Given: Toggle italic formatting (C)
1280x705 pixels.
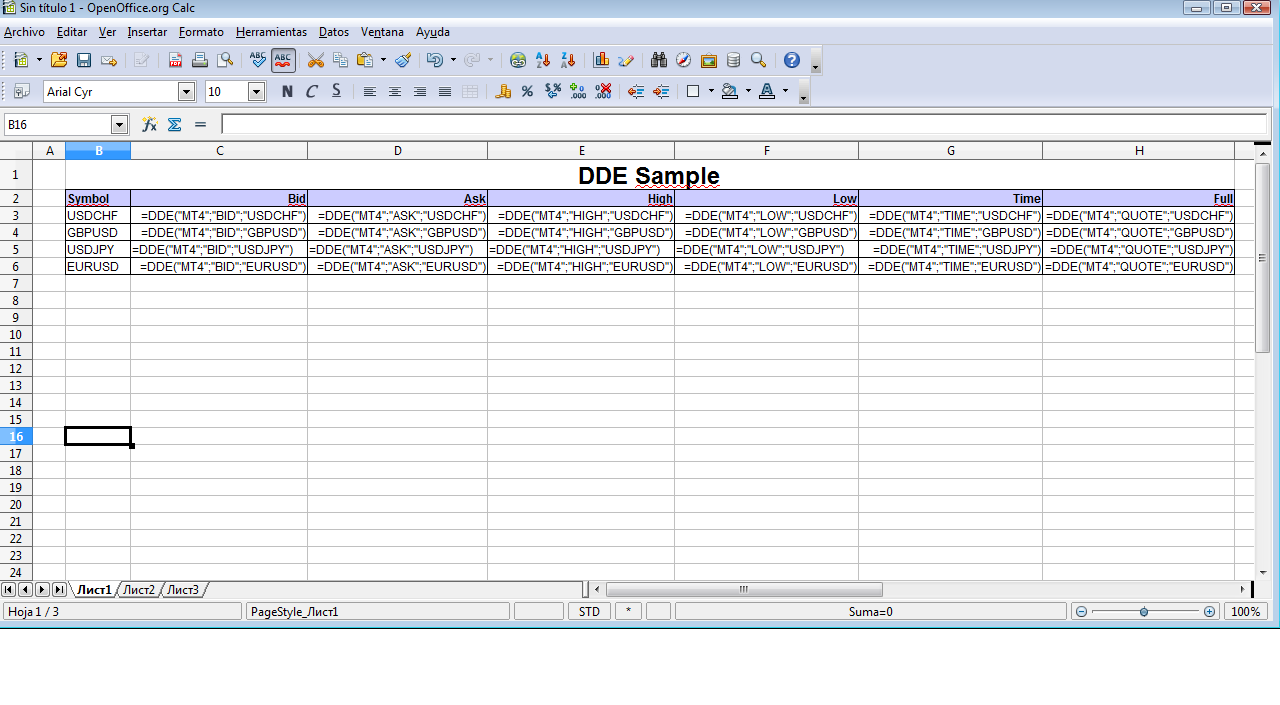Looking at the screenshot, I should pos(311,92).
